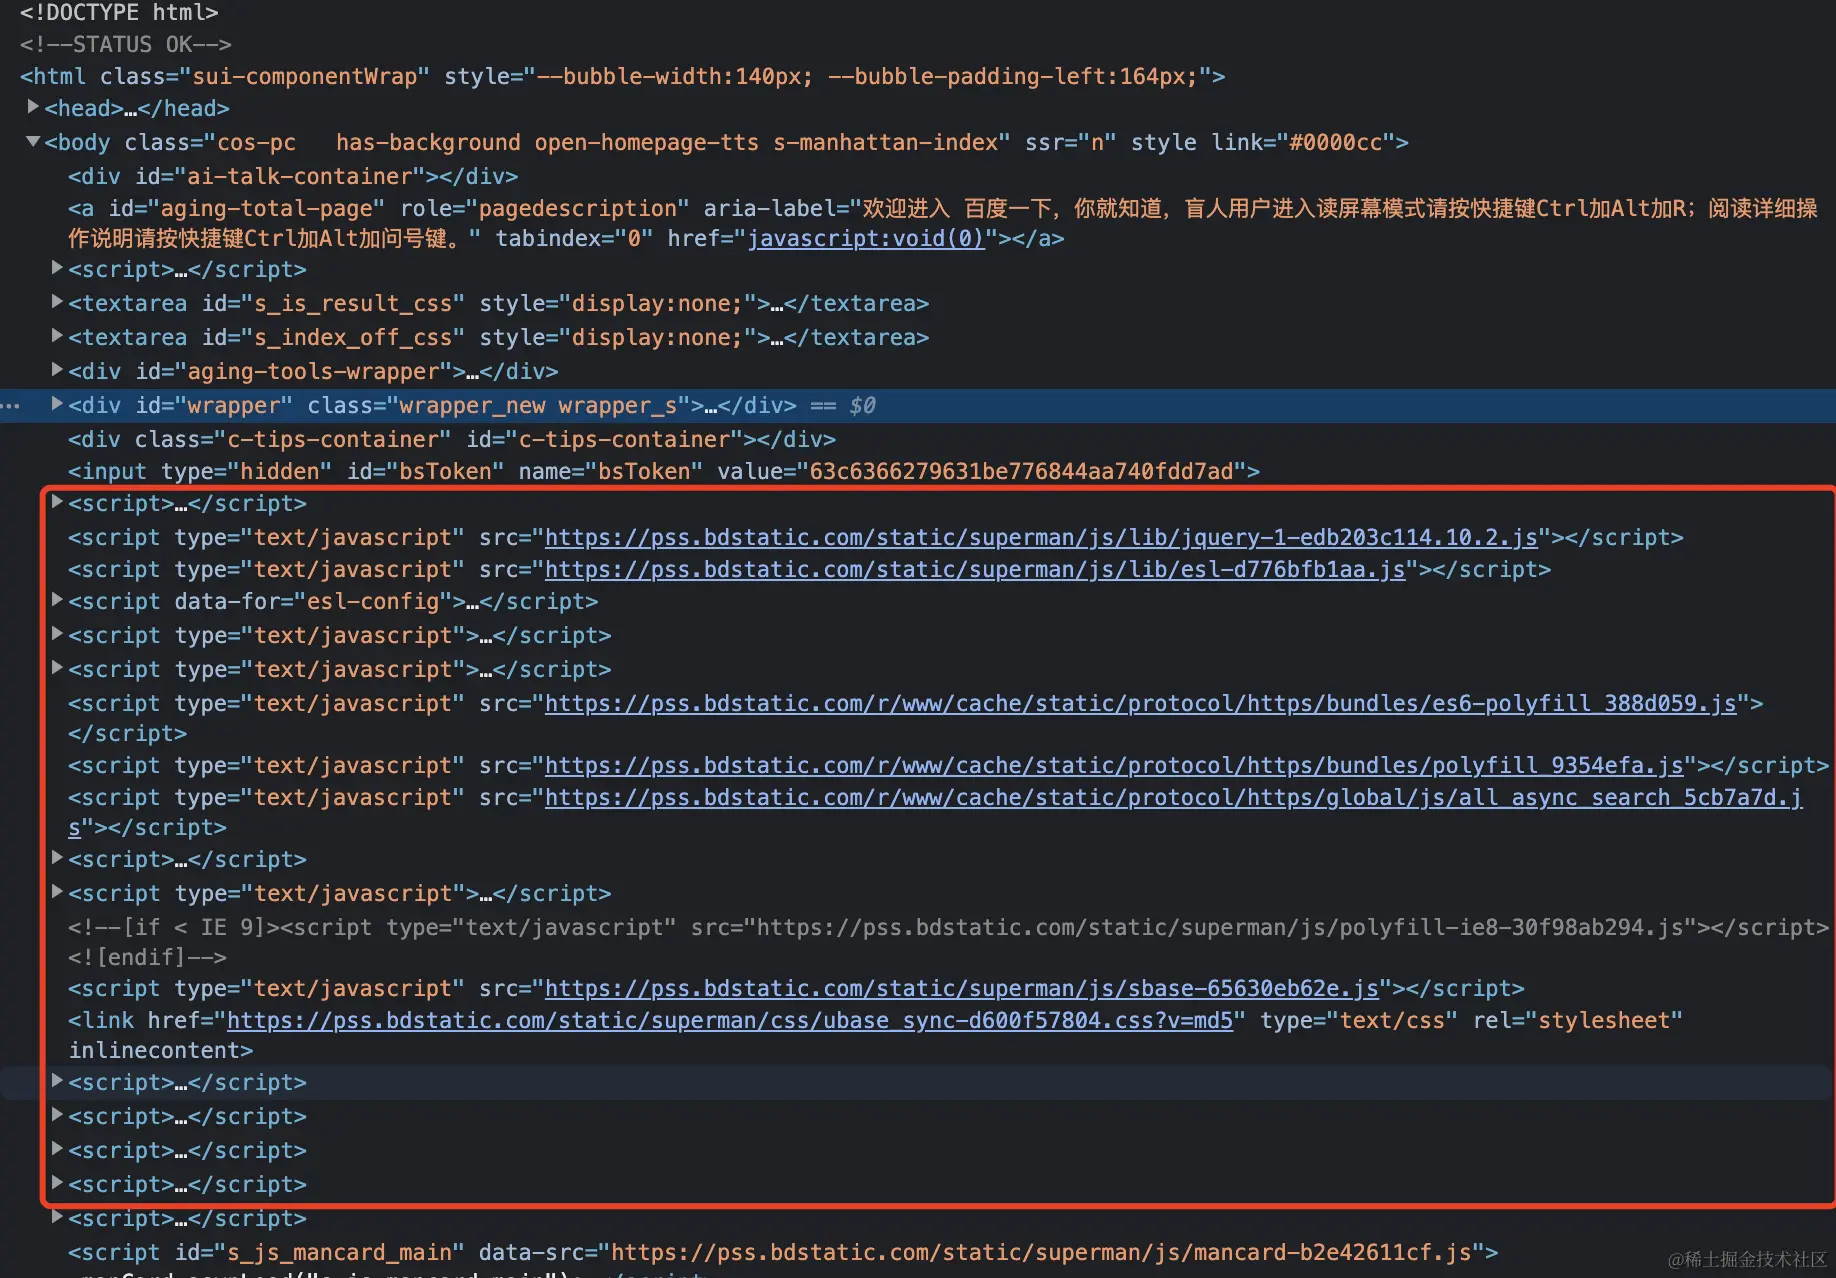Click the link="#0000cc" body attribute
Viewport: 1836px width, 1278px height.
1303,142
